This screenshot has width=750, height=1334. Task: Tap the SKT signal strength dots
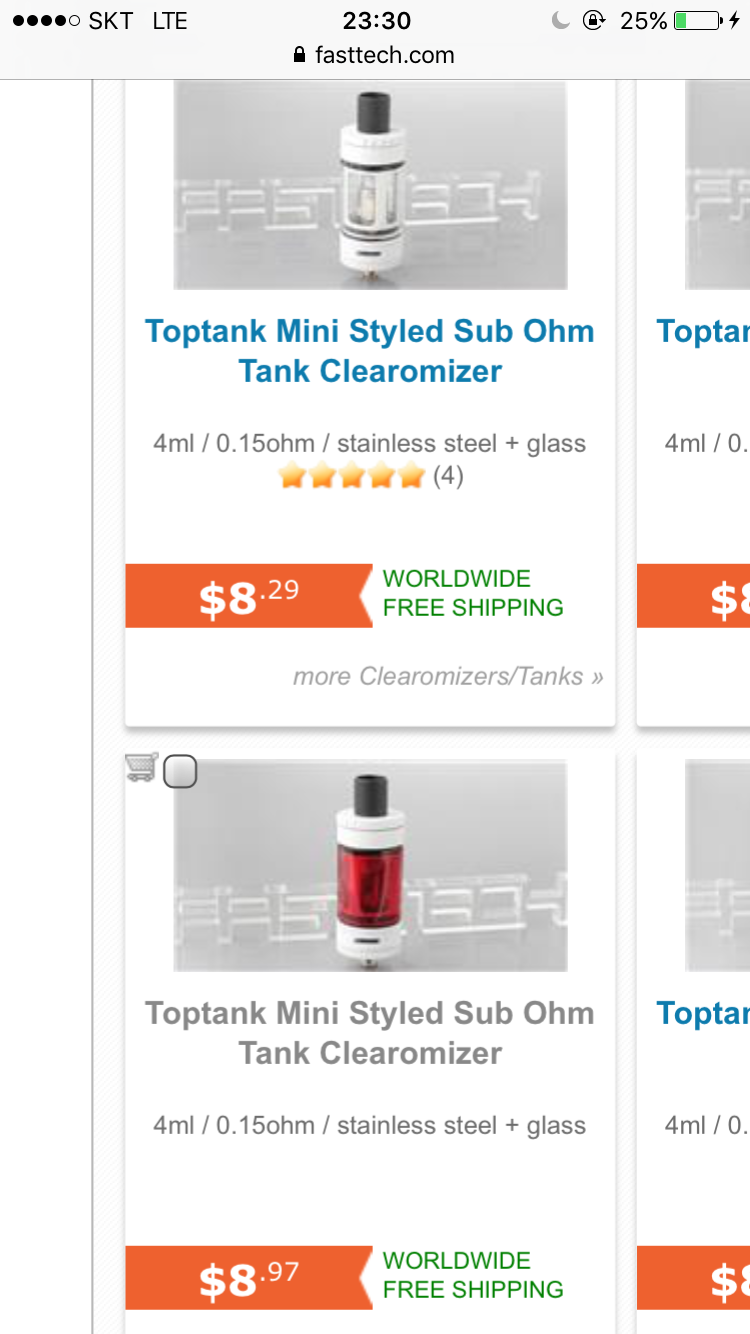(46, 21)
